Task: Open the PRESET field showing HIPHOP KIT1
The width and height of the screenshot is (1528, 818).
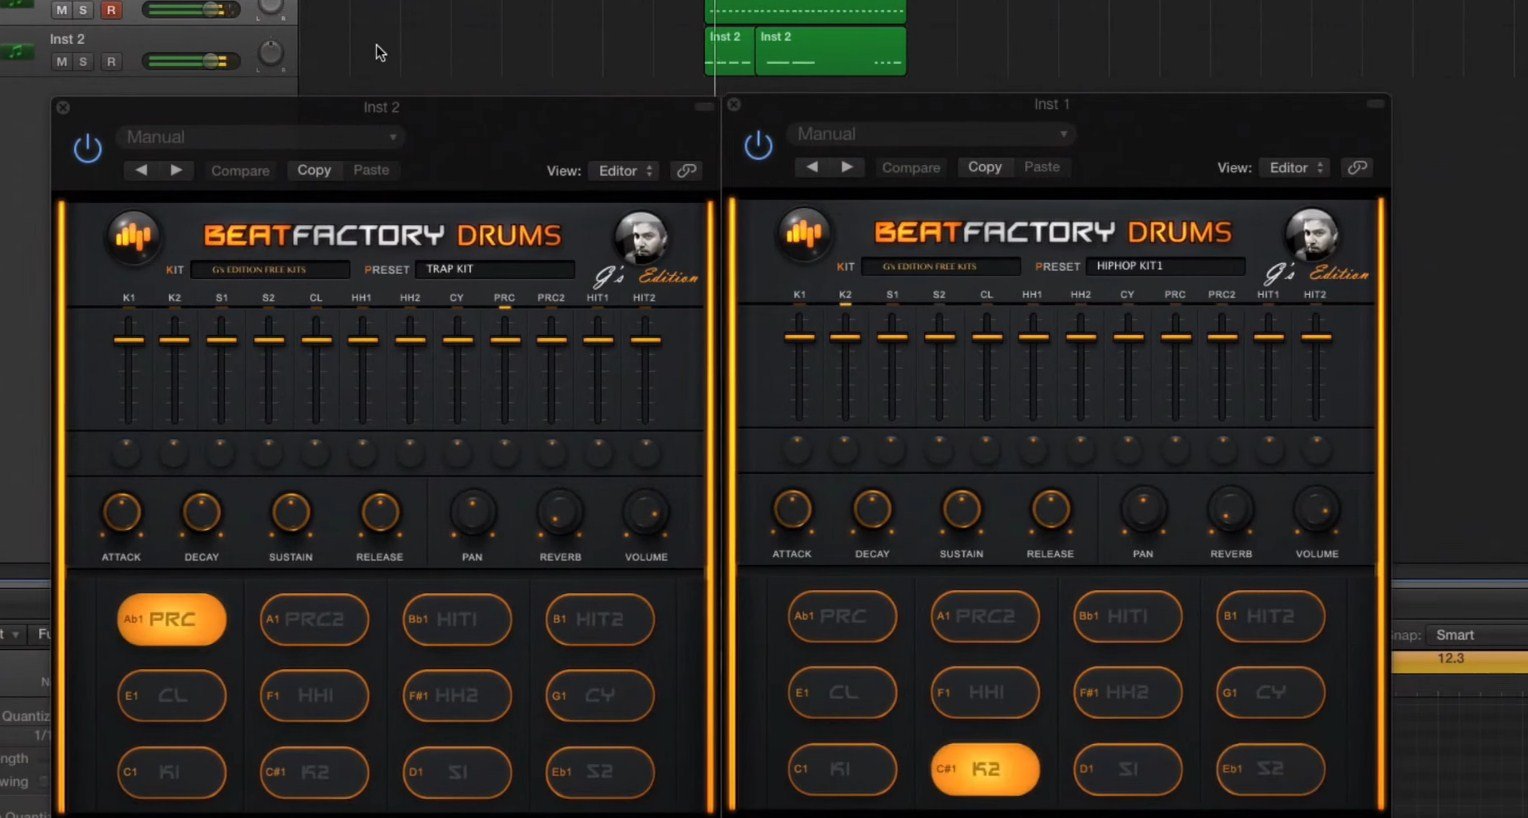Action: click(x=1165, y=266)
